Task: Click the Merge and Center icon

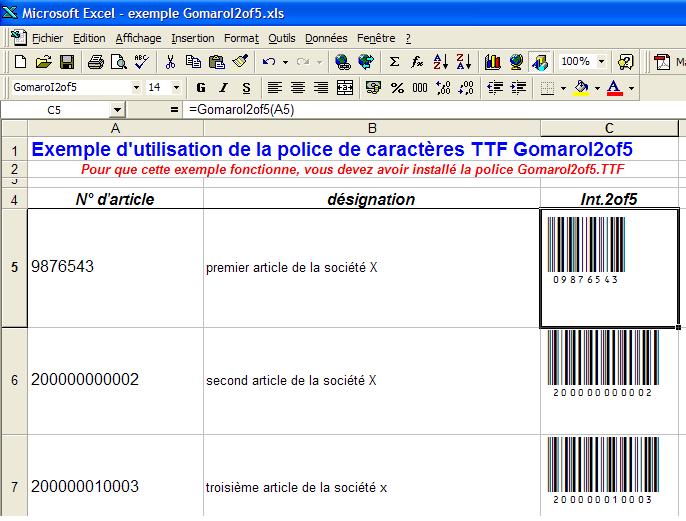Action: coord(345,88)
